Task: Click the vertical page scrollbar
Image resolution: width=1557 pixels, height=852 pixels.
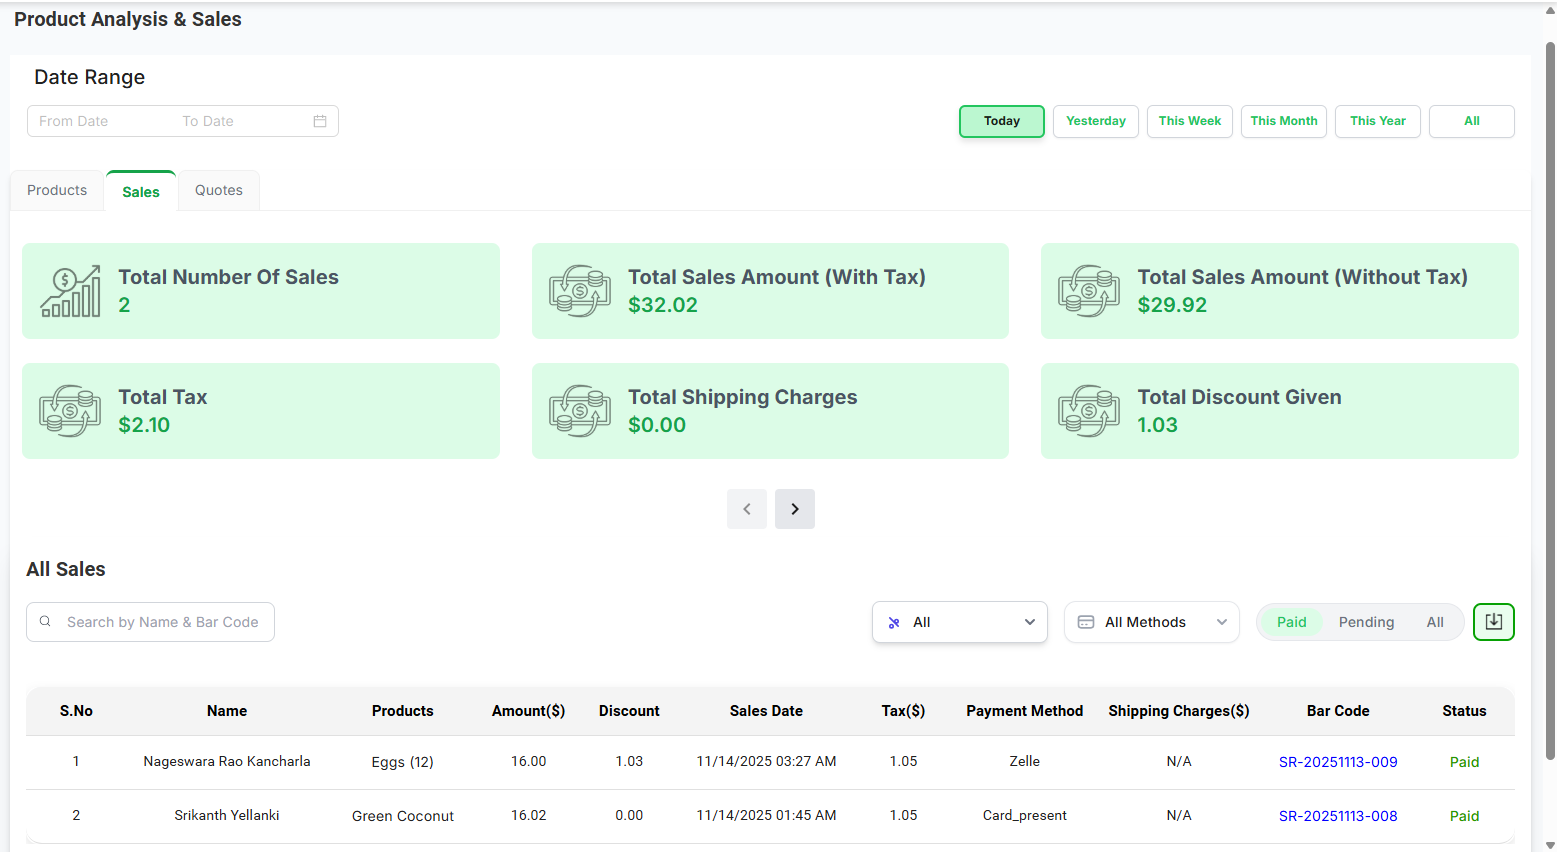Action: (x=1550, y=400)
